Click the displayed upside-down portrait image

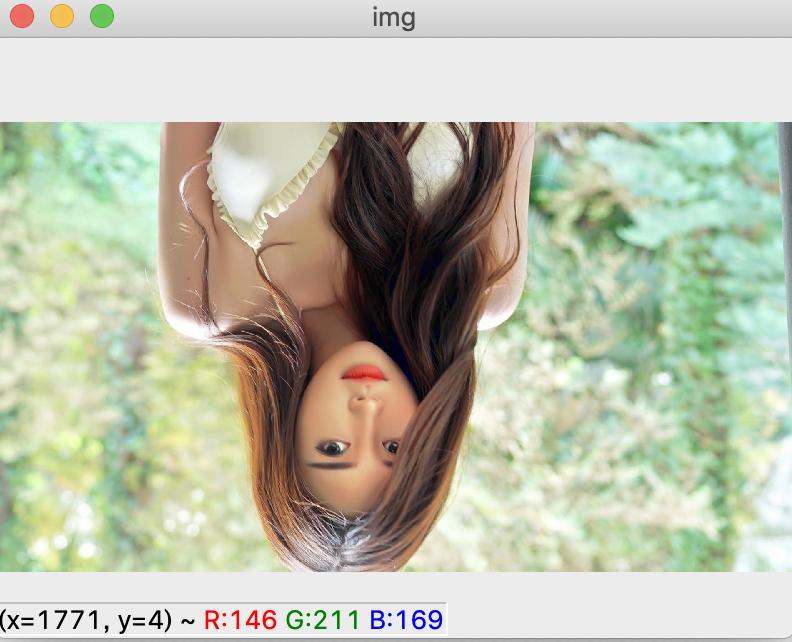[x=396, y=347]
